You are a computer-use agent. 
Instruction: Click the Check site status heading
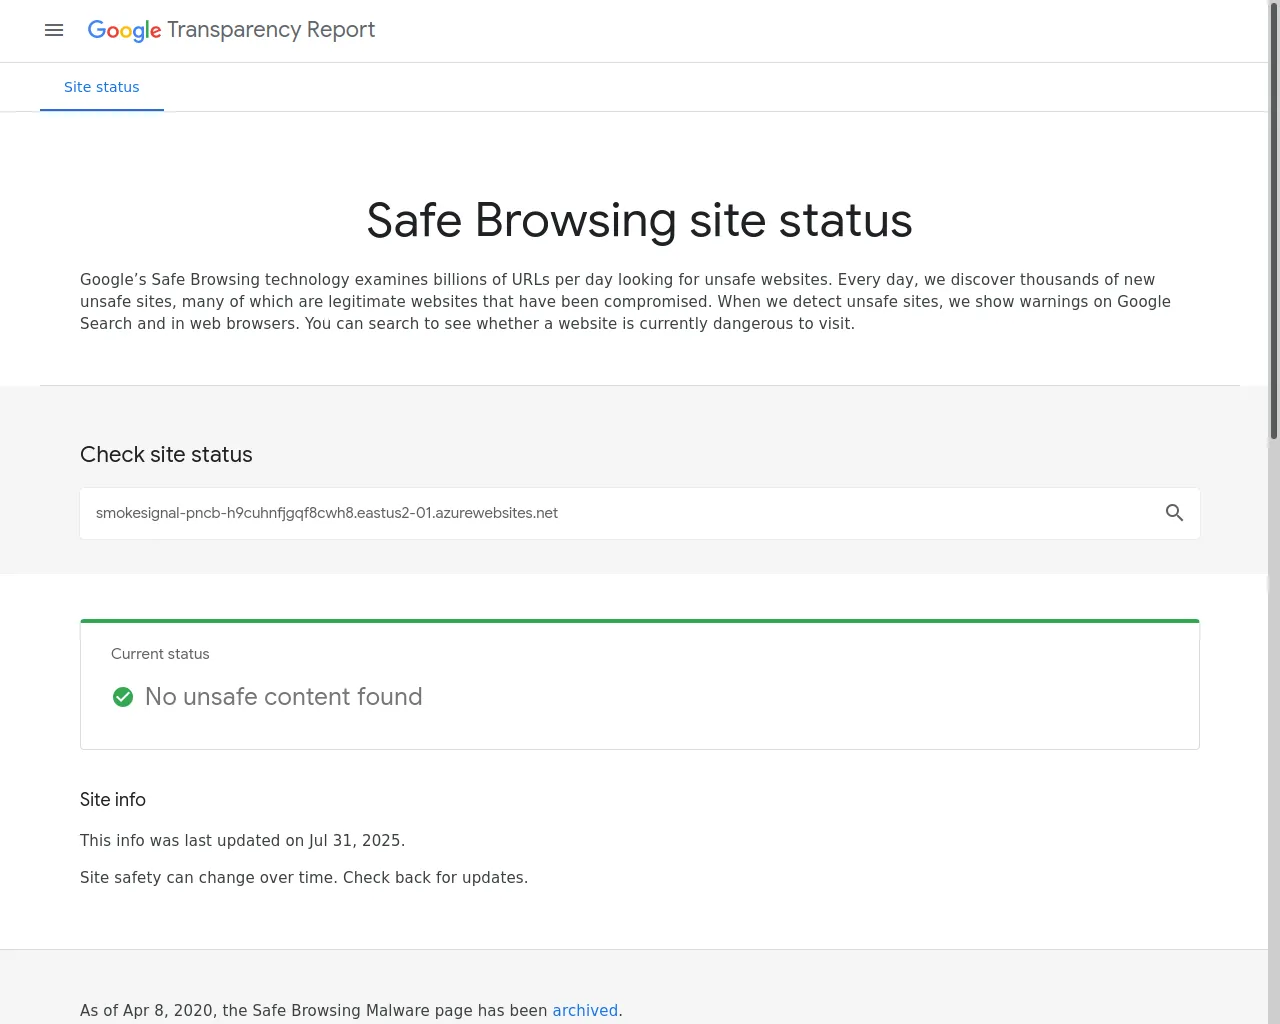point(166,455)
